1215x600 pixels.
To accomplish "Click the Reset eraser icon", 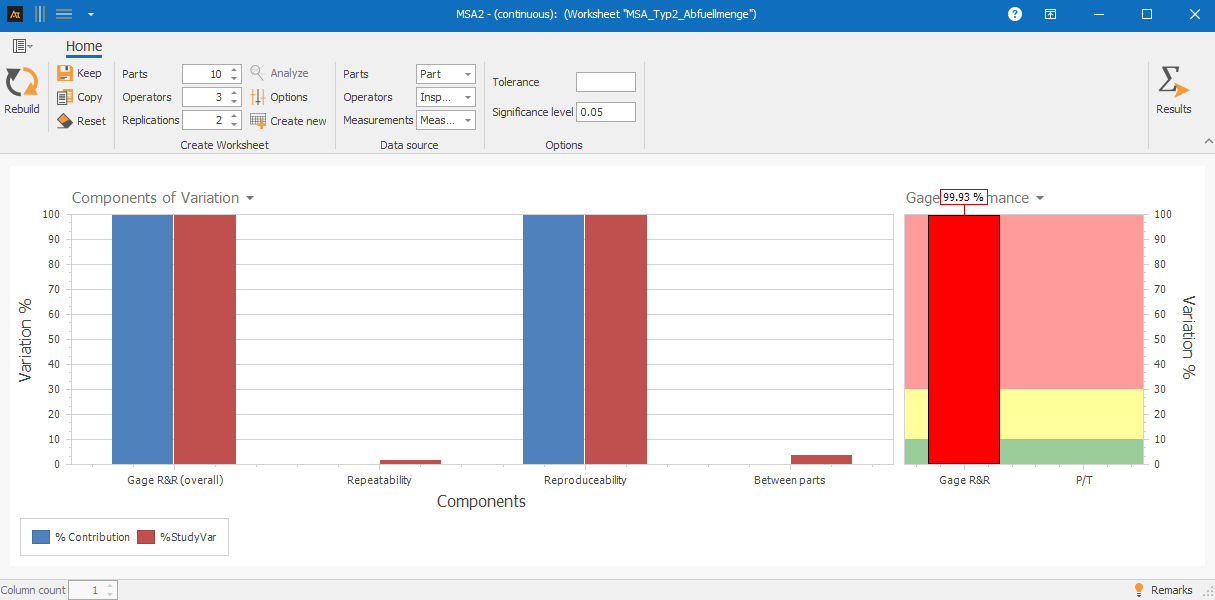I will tap(65, 121).
